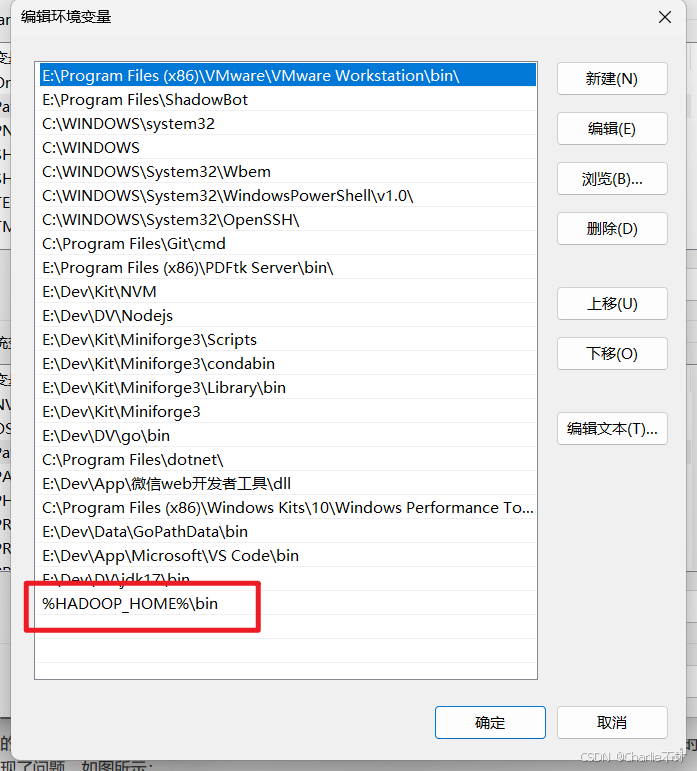Viewport: 697px width, 771px height.
Task: Select the System32\OpenSSH\ path entry
Action: pos(286,220)
